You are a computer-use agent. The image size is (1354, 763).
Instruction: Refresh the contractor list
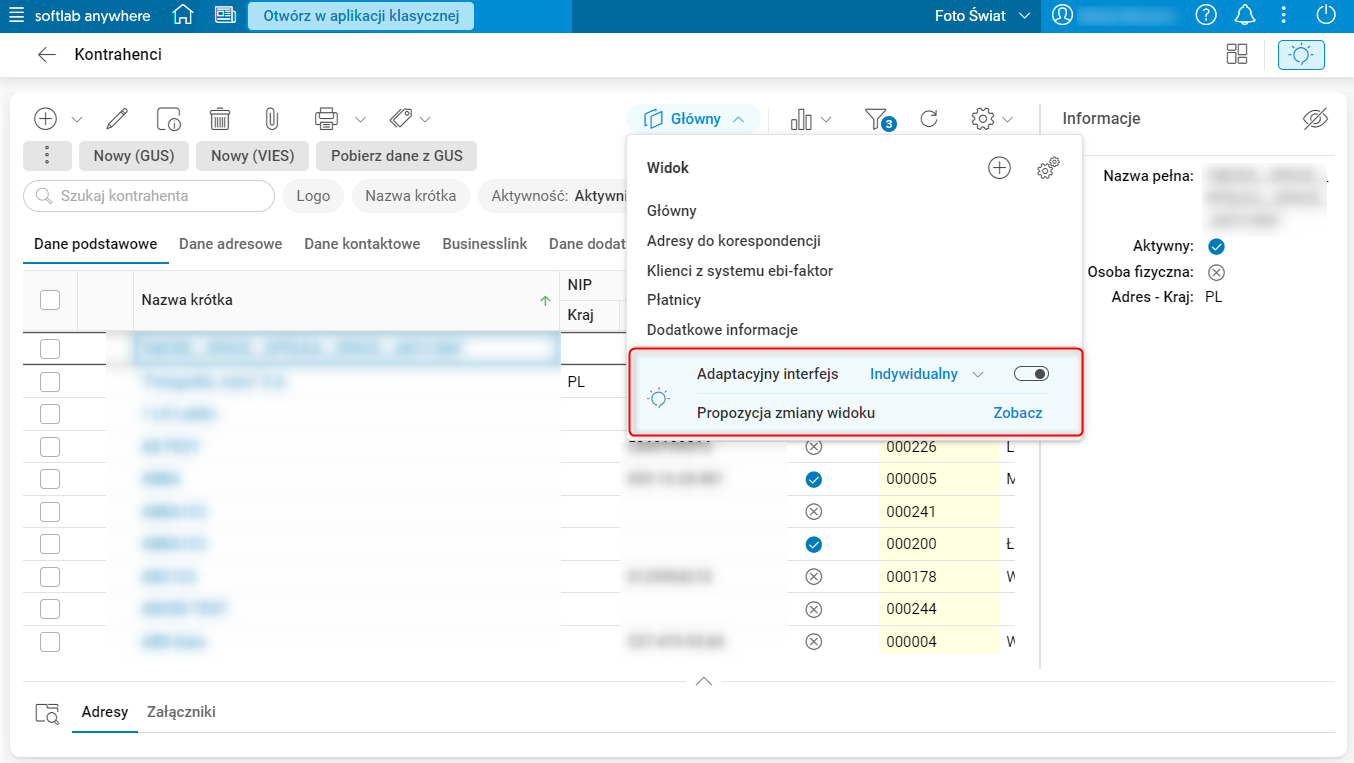929,119
